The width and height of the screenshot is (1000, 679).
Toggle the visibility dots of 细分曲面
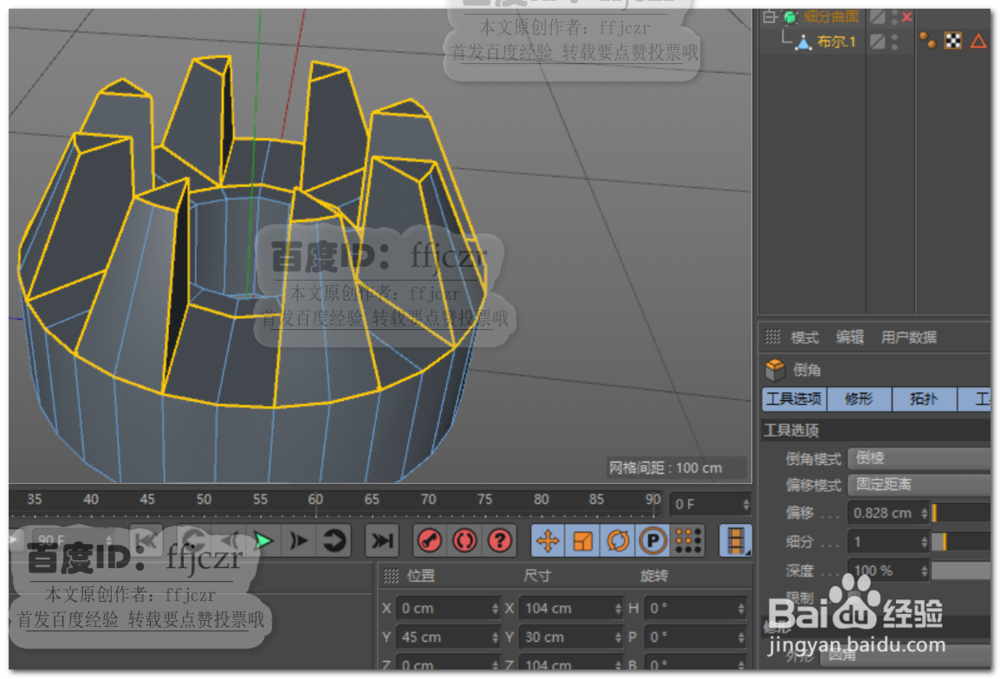click(x=895, y=17)
